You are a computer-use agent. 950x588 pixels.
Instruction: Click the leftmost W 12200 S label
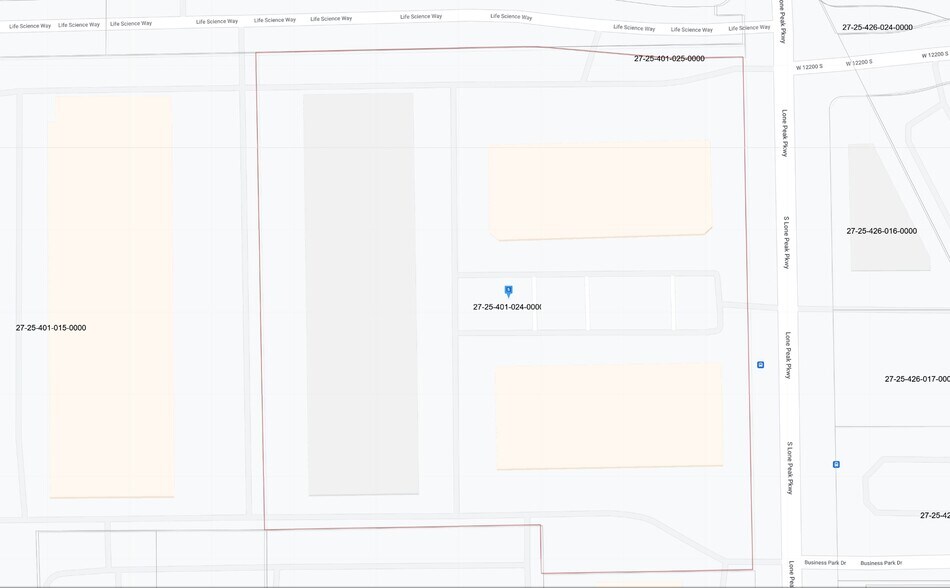point(809,67)
